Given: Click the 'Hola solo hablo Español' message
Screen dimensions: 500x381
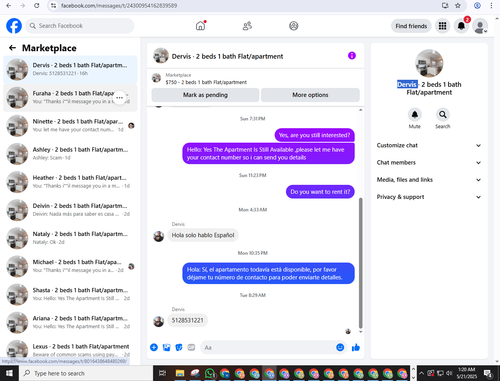Looking at the screenshot, I should 203,235.
